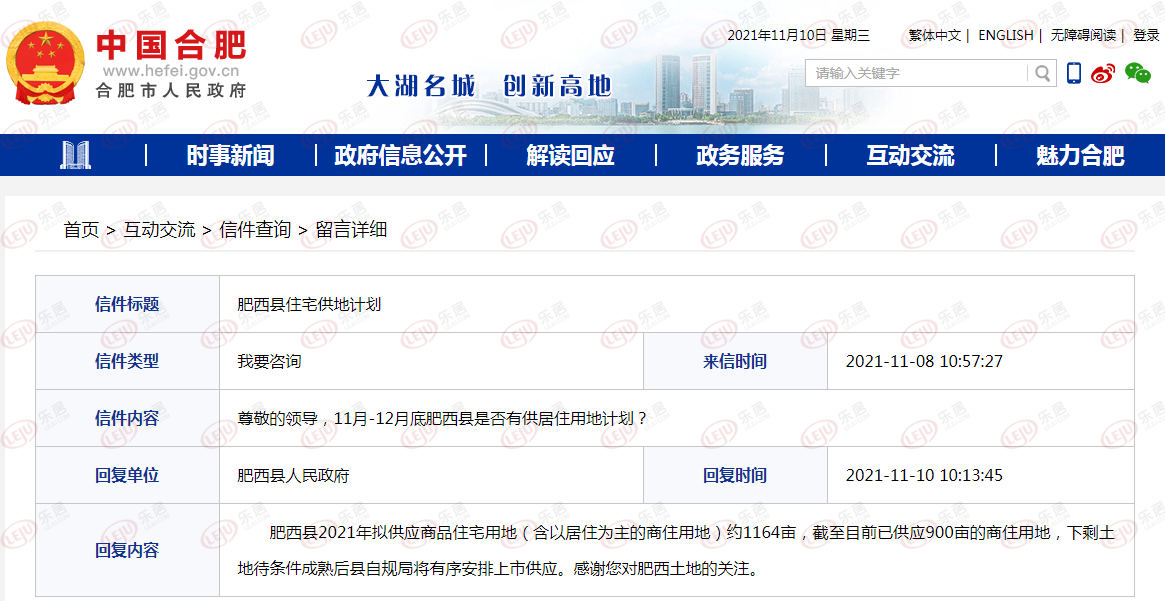Screen dimensions: 1165x601
Task: Open 政务服务 menu
Action: tap(740, 155)
